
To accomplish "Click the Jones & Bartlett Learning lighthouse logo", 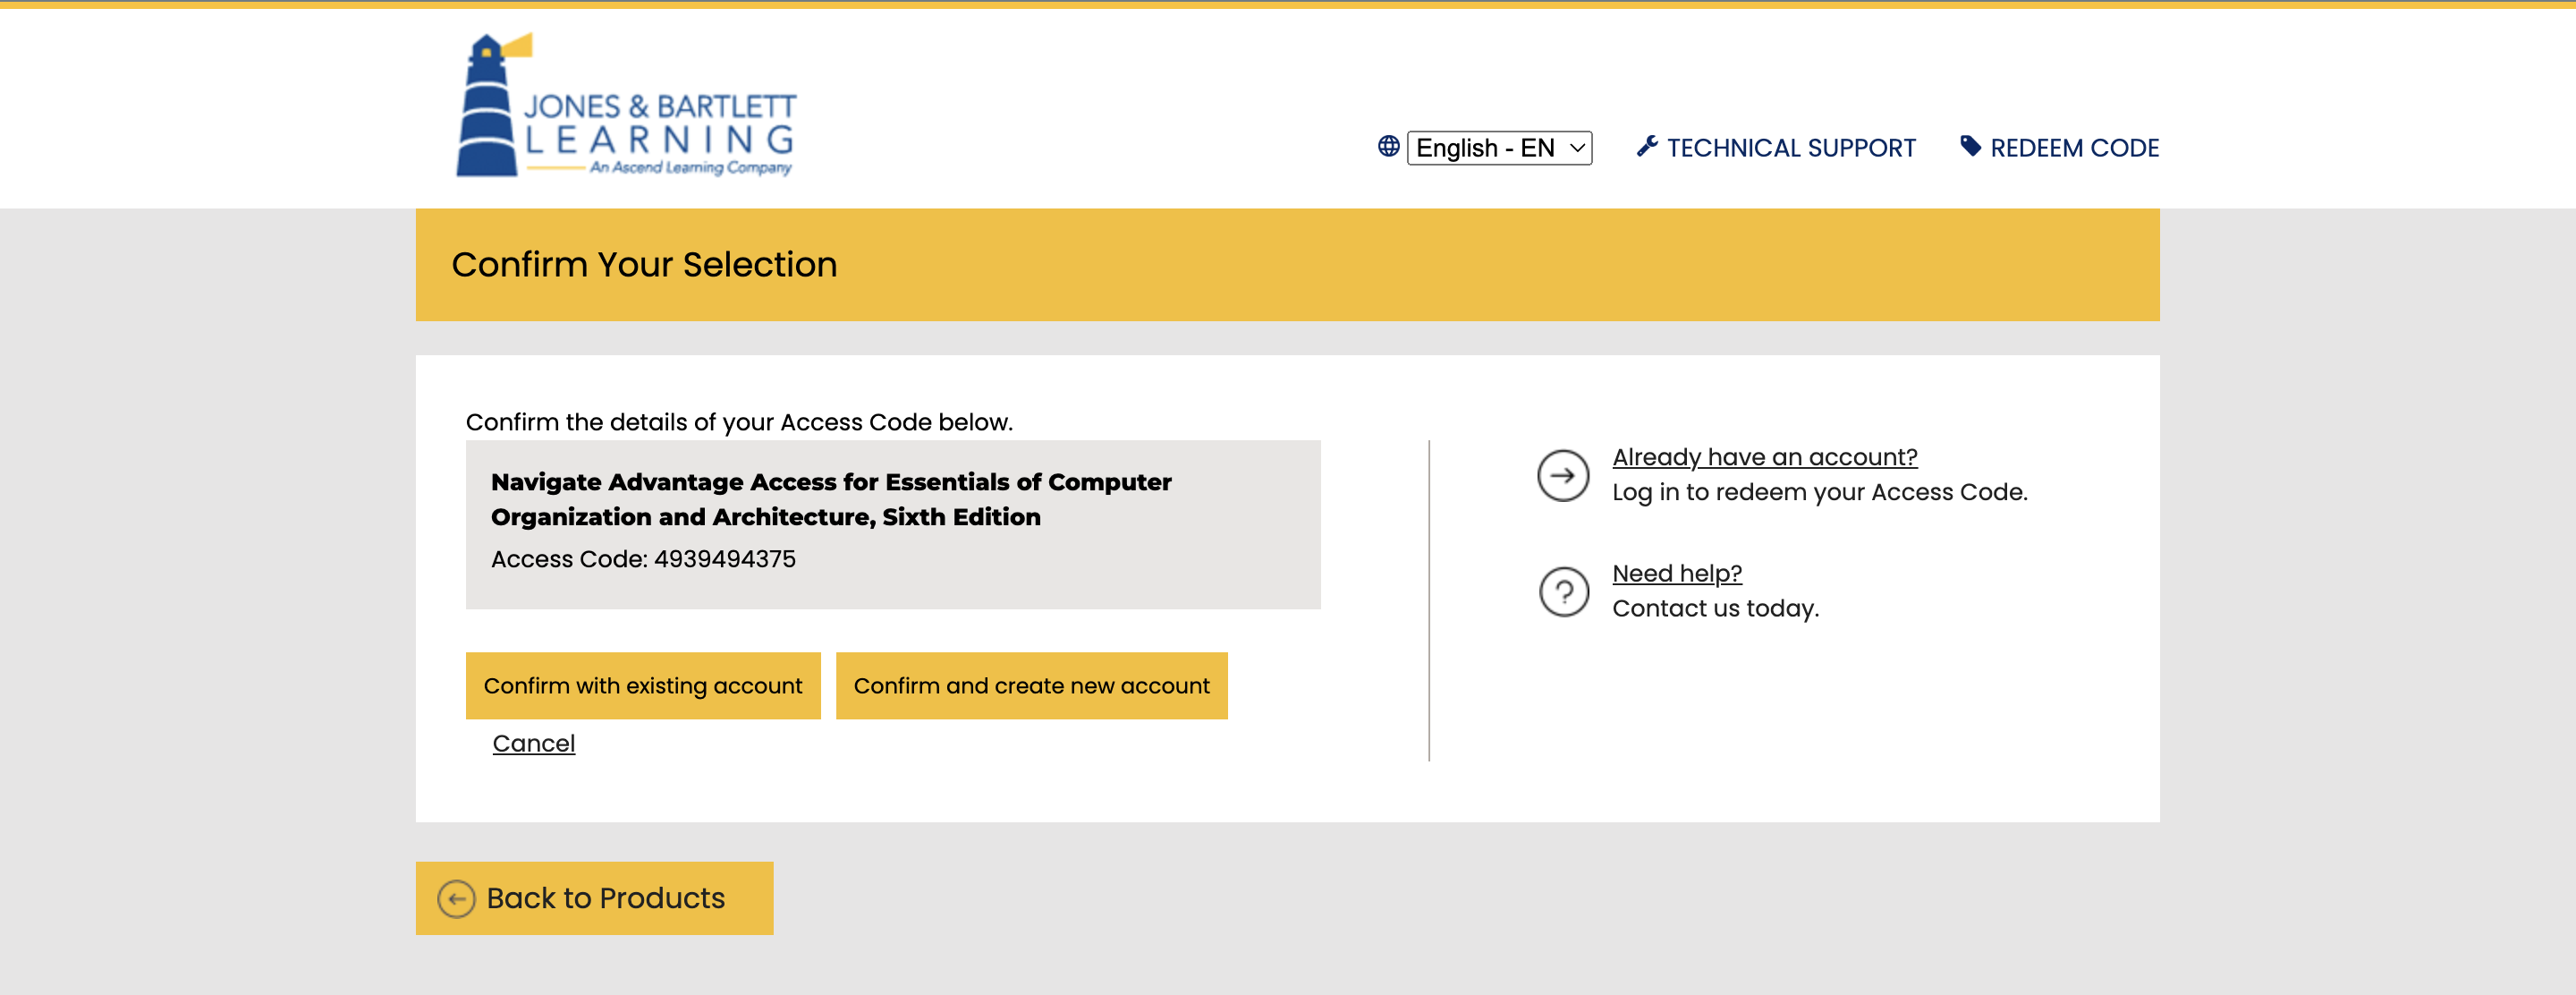I will (626, 106).
